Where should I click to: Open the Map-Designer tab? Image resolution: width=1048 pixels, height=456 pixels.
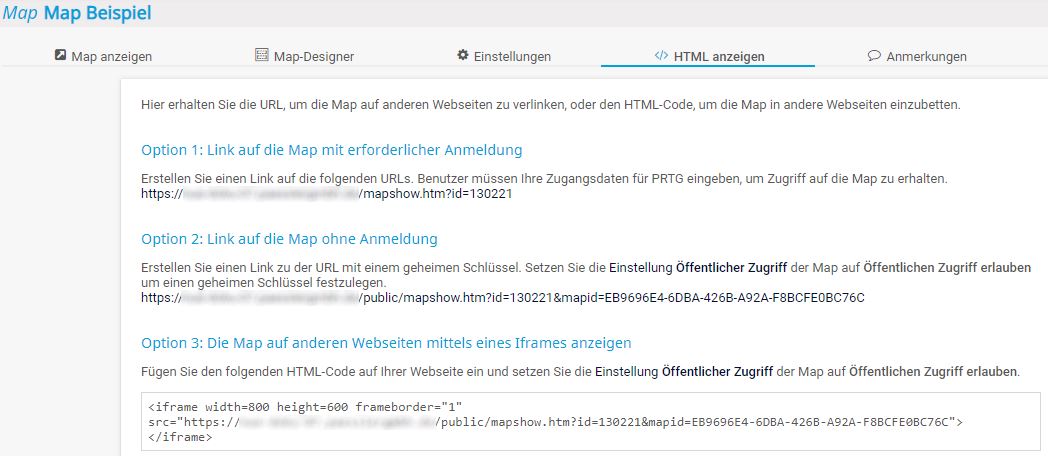click(313, 57)
